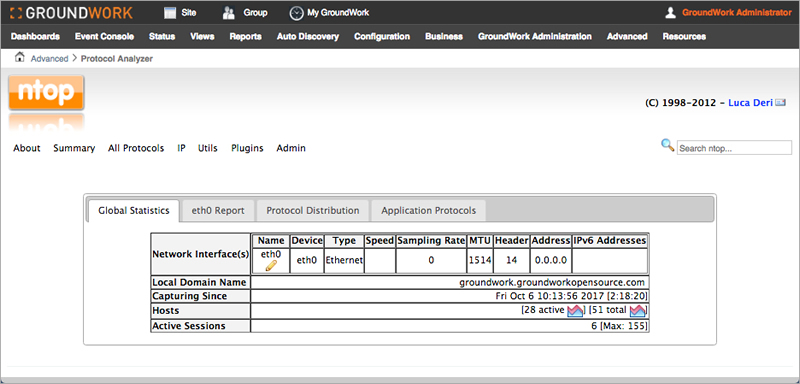Image resolution: width=800 pixels, height=384 pixels.
Task: Click the GroundWork logo
Action: pos(71,13)
